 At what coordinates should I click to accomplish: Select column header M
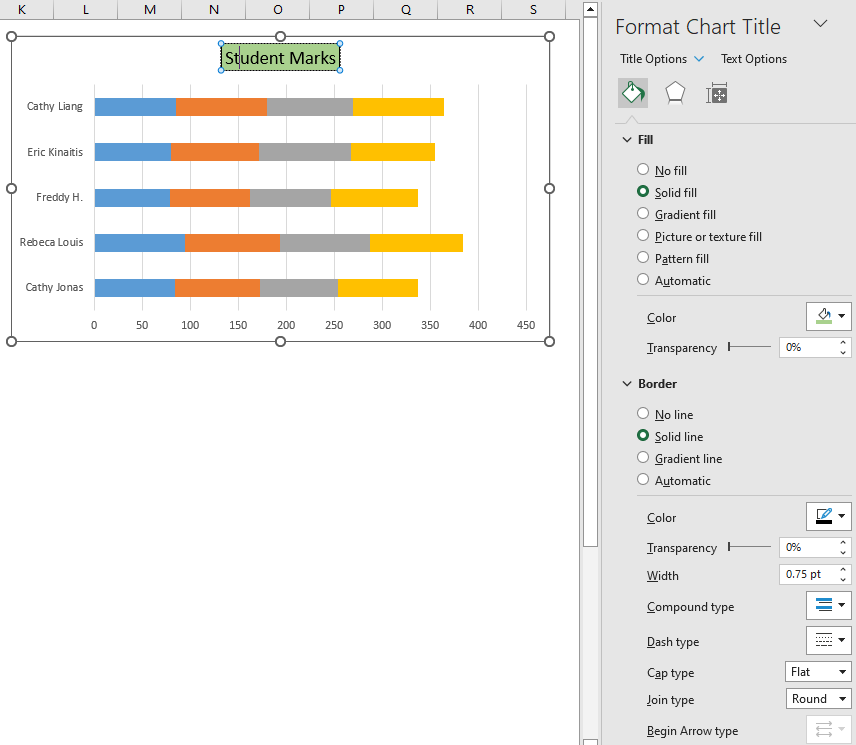coord(150,9)
